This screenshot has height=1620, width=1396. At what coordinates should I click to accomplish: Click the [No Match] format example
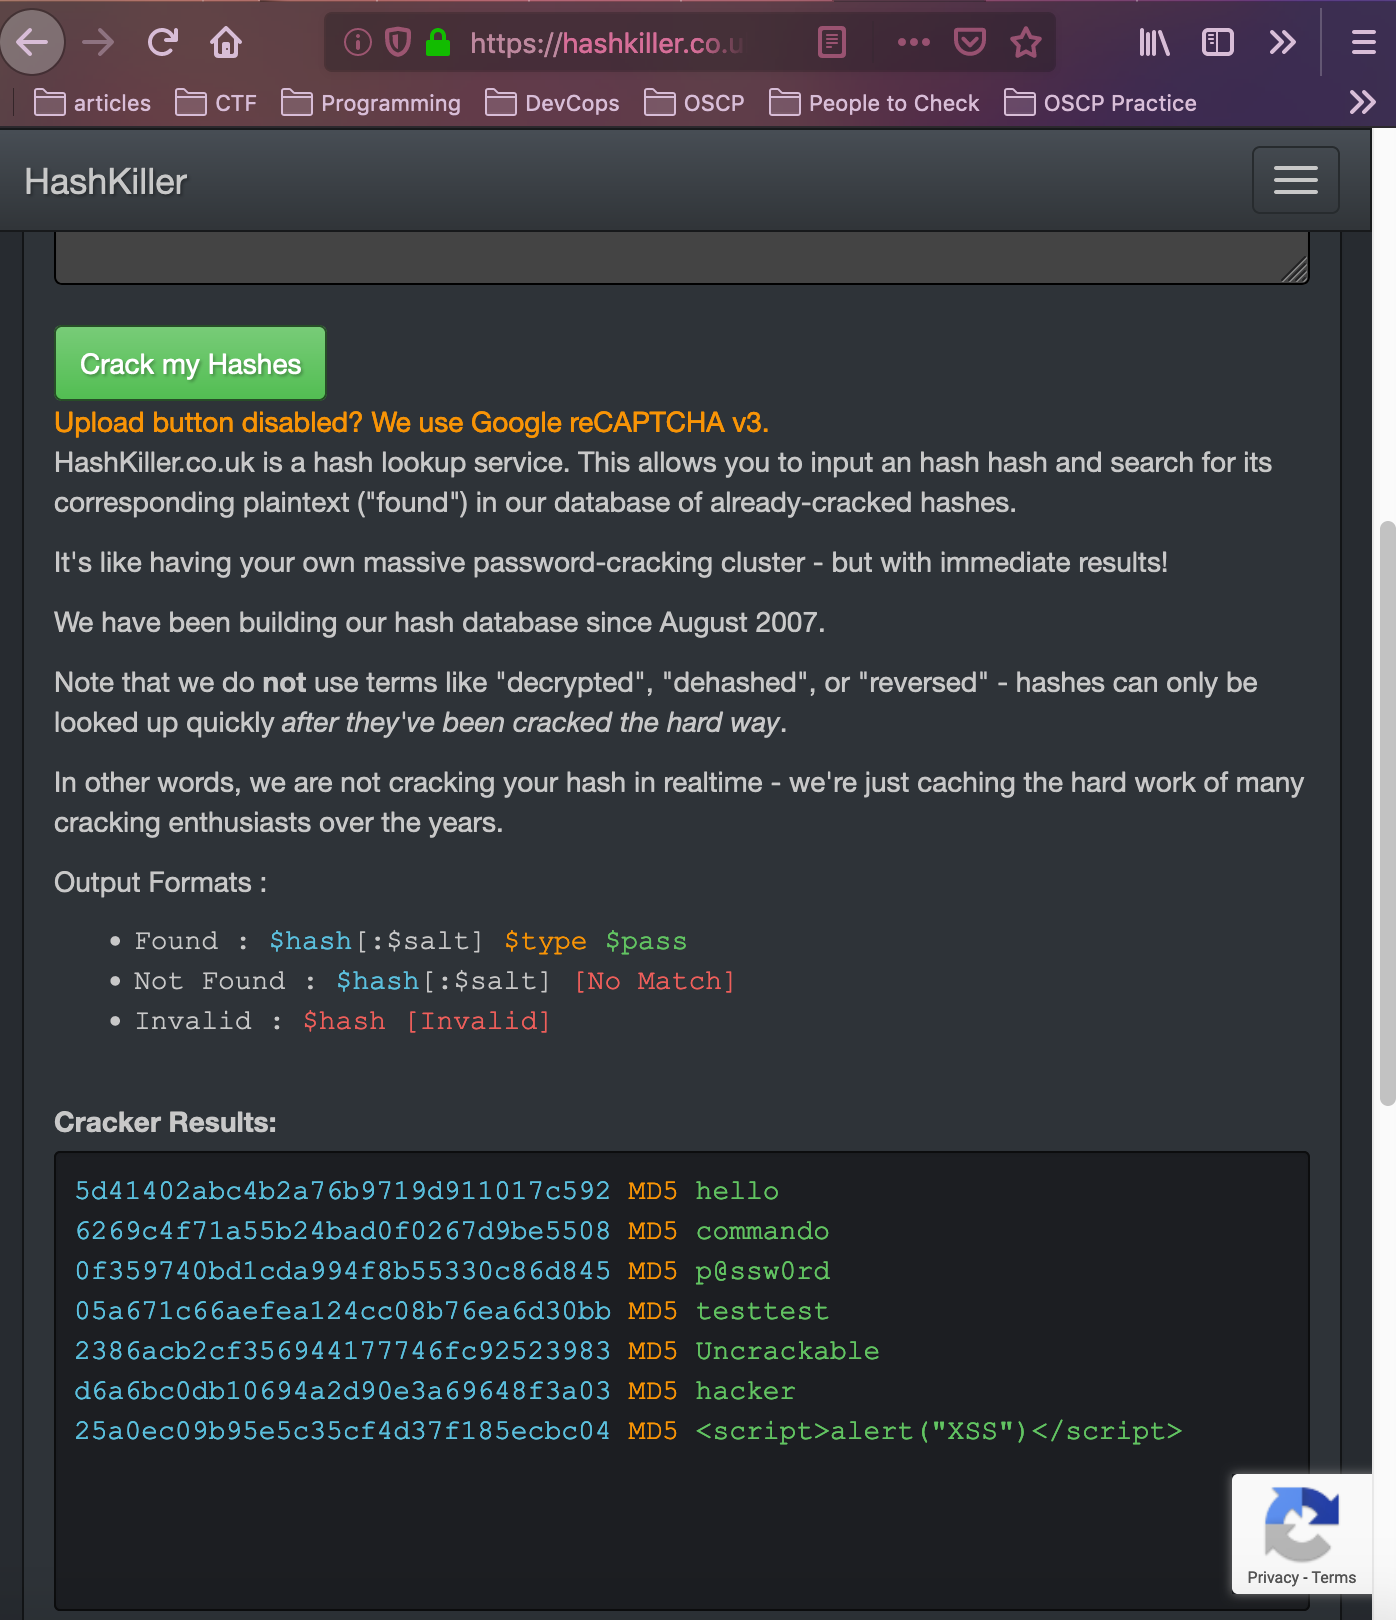point(655,981)
